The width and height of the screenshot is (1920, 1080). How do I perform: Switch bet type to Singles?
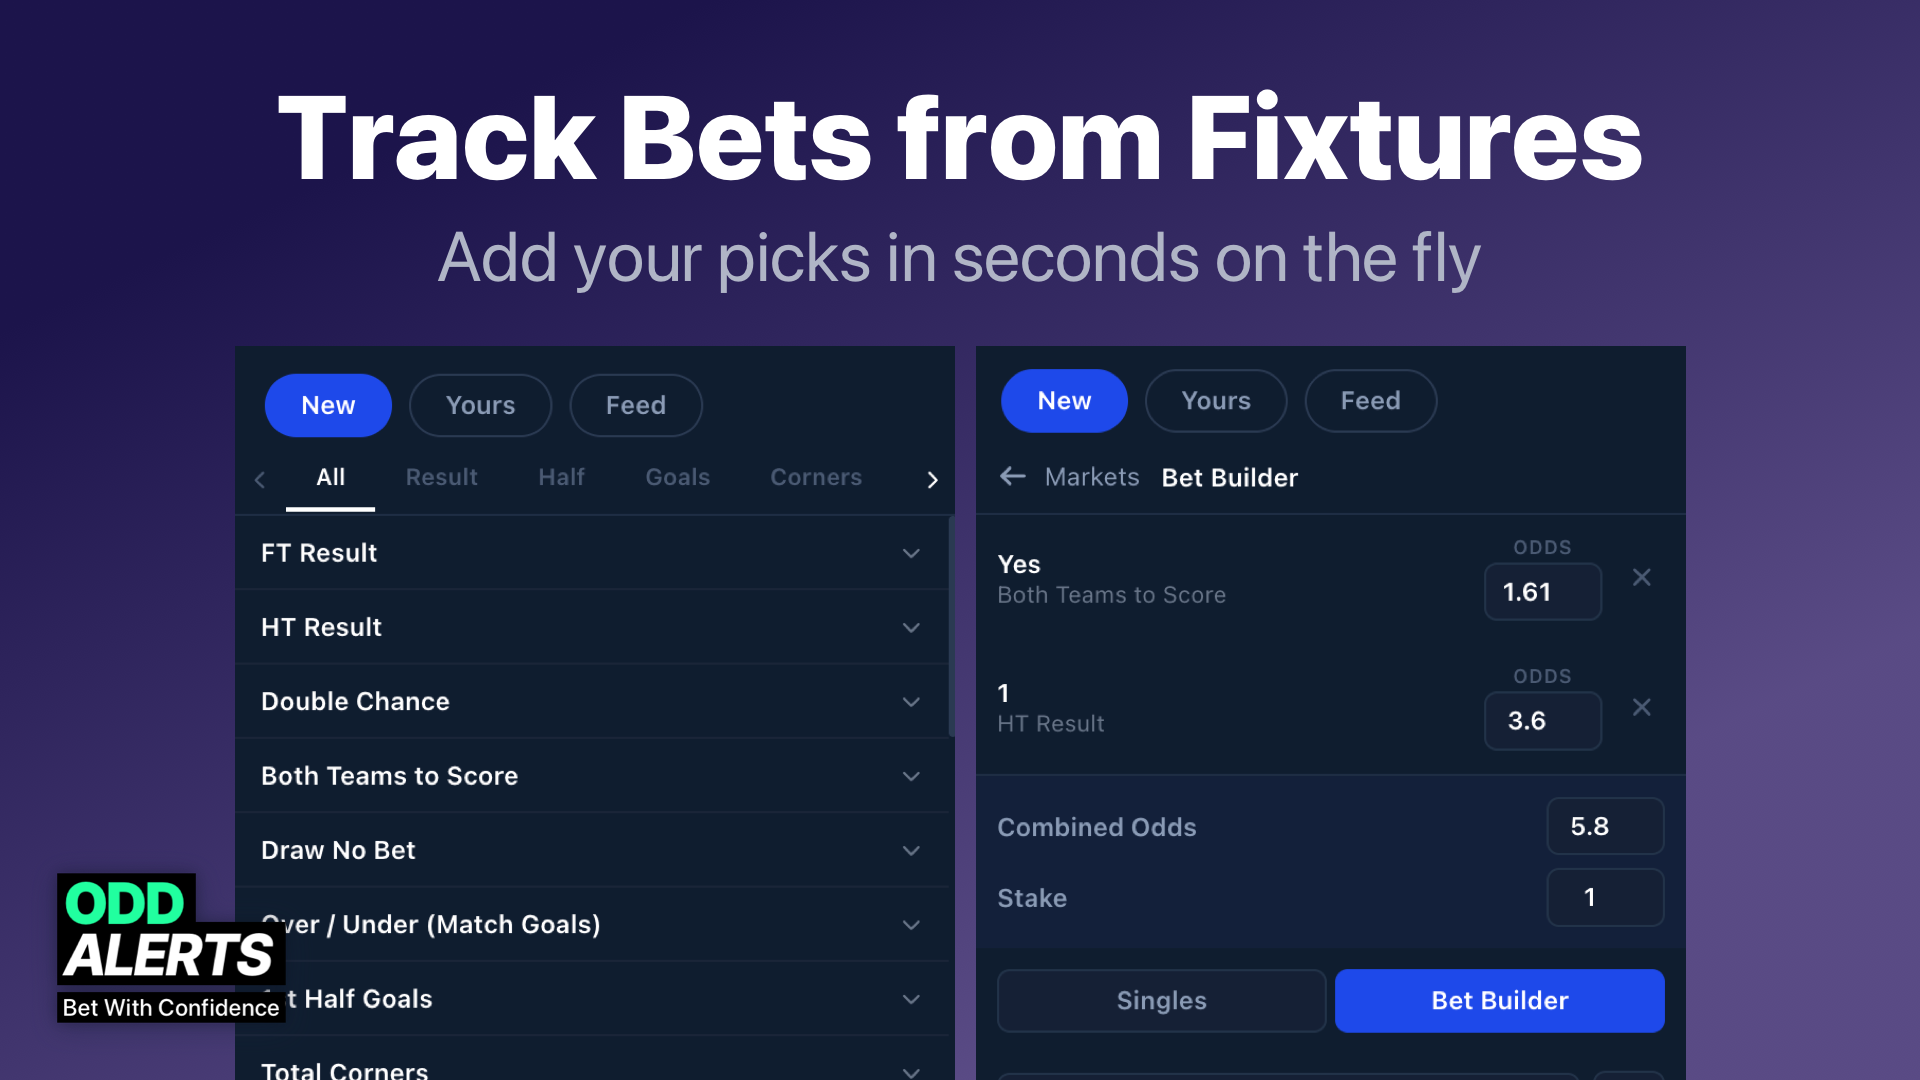[1161, 1000]
